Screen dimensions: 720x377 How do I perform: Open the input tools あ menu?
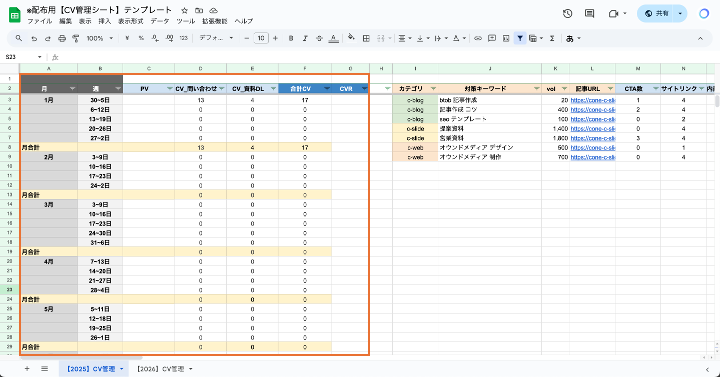pyautogui.click(x=573, y=39)
